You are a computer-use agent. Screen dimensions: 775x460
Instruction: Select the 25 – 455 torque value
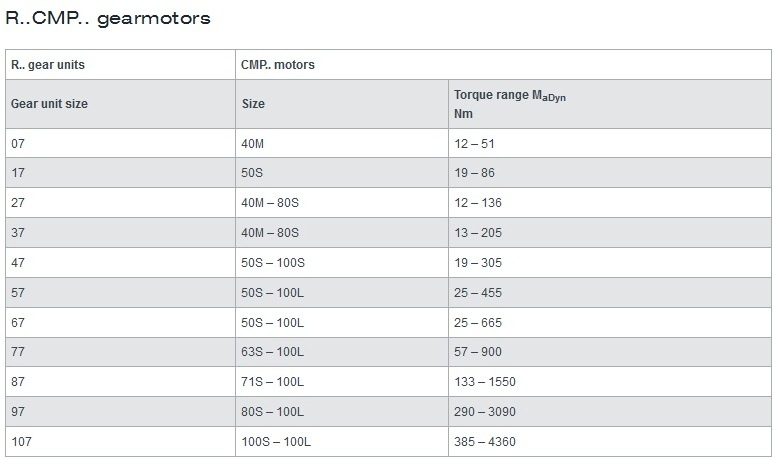tap(478, 293)
